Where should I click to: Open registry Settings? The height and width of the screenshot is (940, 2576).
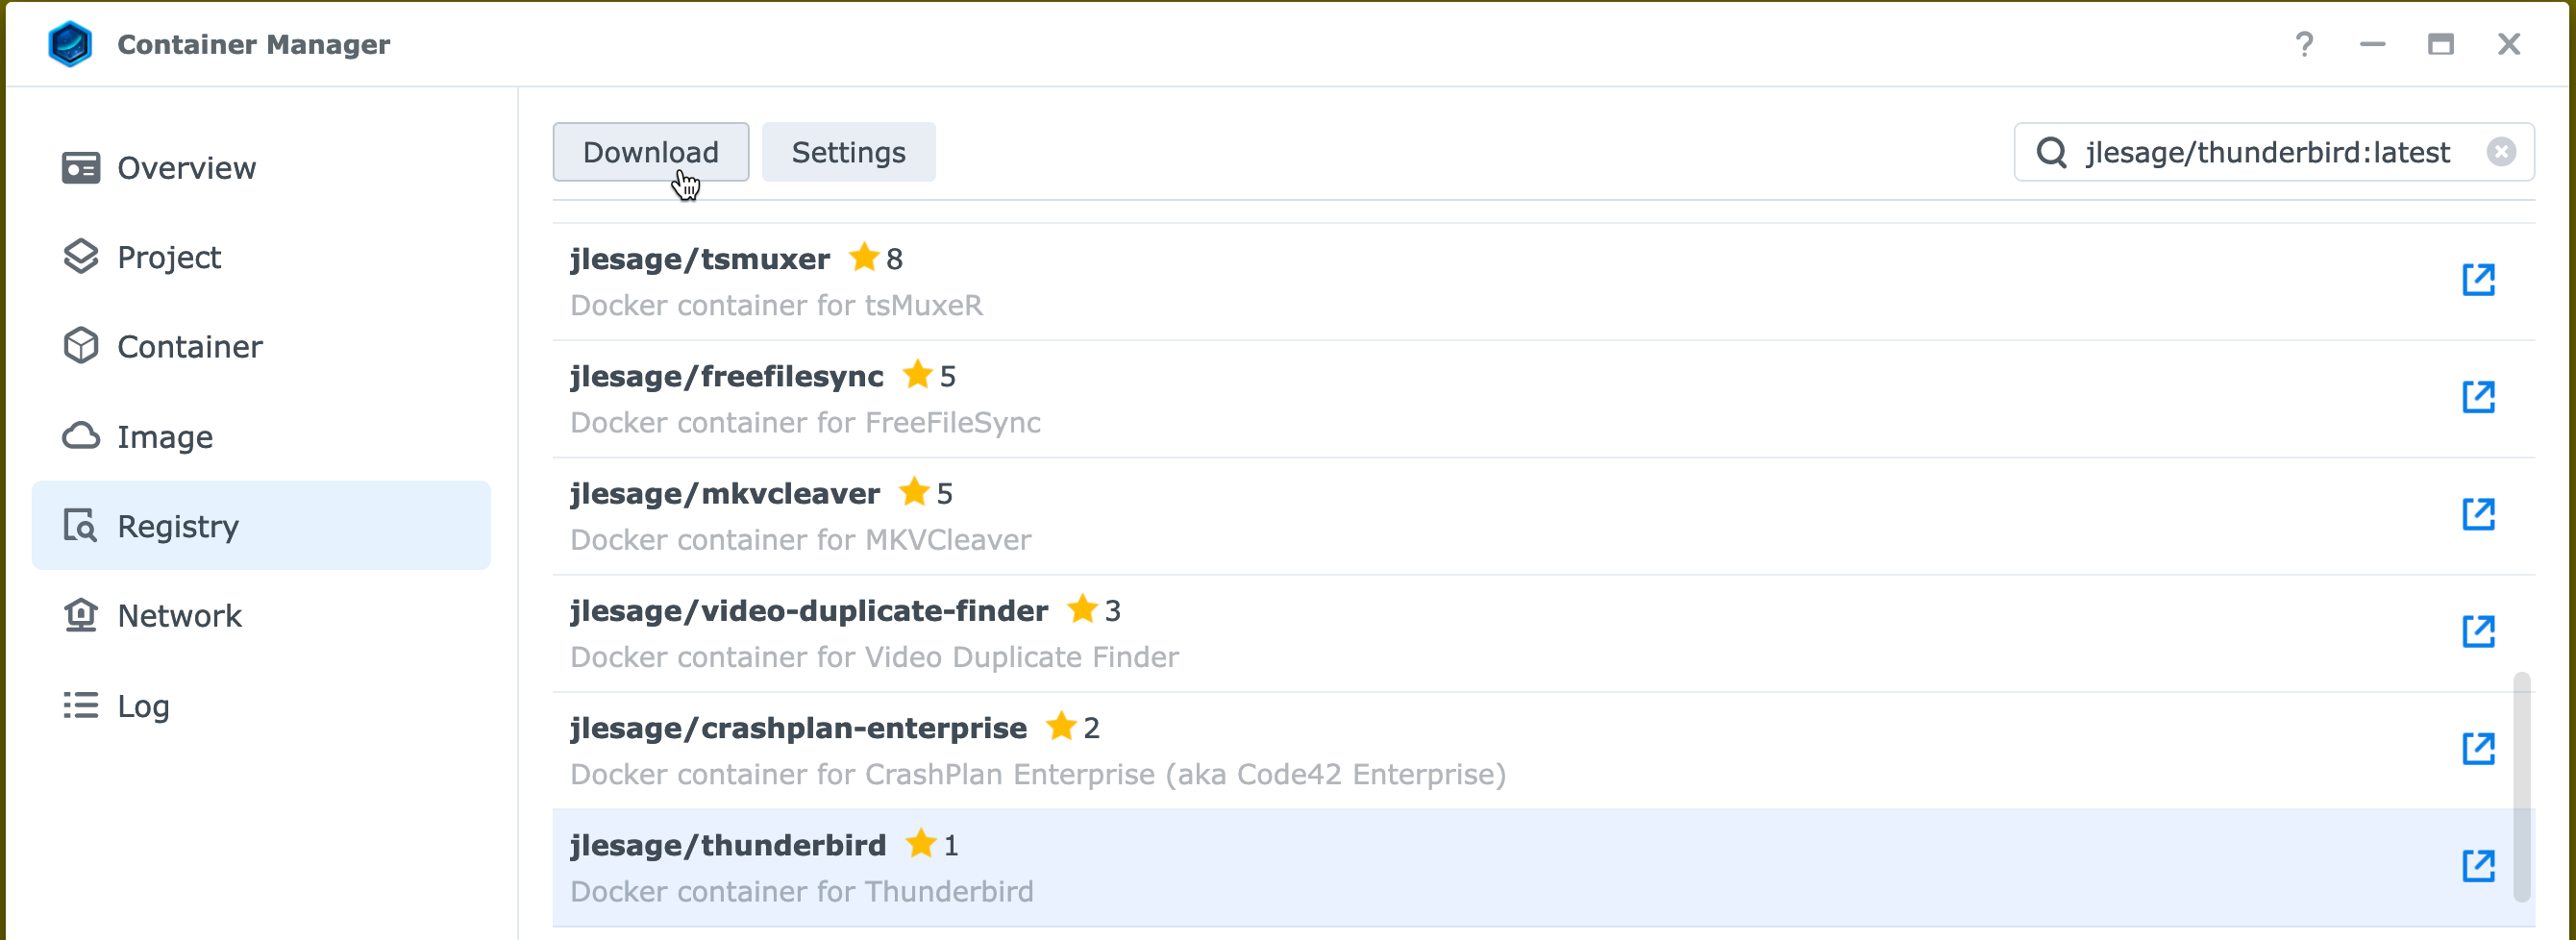[x=848, y=152]
